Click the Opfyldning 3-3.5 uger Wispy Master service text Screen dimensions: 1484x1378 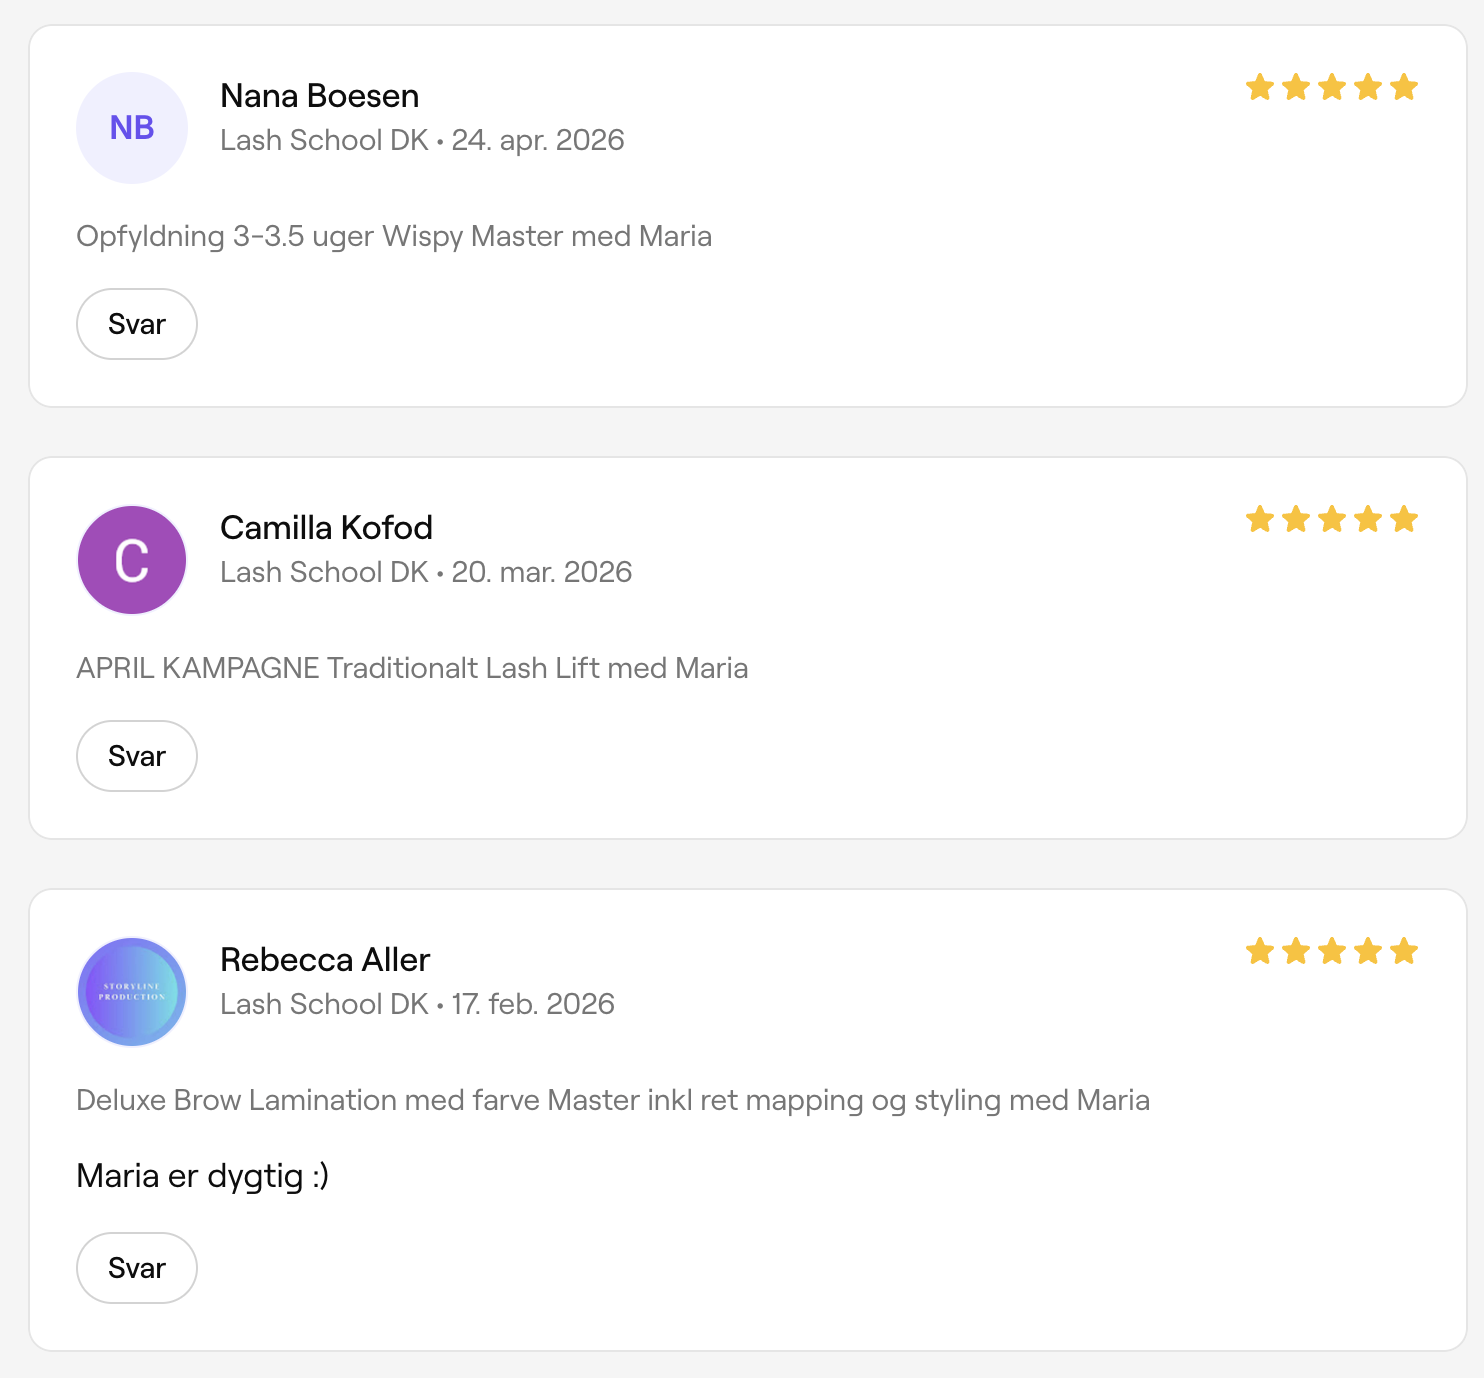tap(394, 237)
